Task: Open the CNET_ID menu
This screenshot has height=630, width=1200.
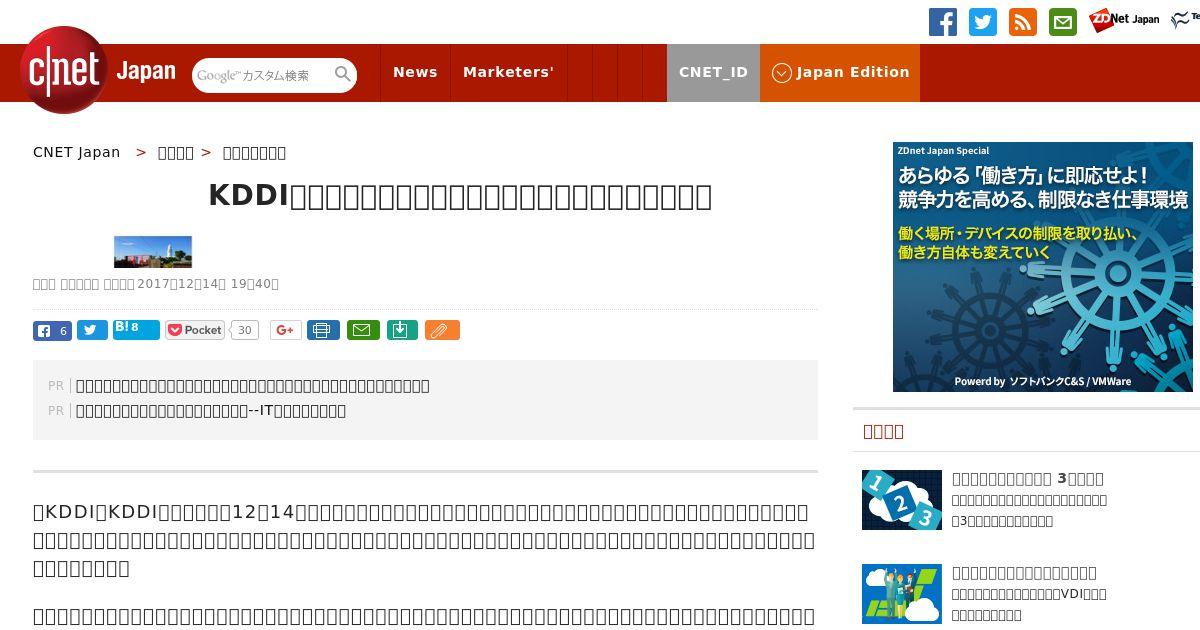Action: pyautogui.click(x=713, y=72)
